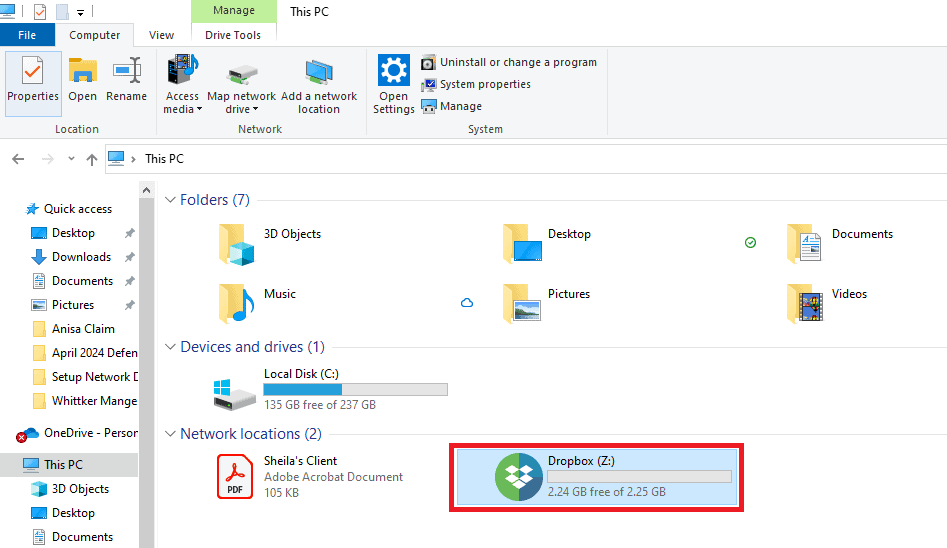Select the Dropbox (Z:) drive icon
Screen dimensions: 947x548
[x=519, y=477]
